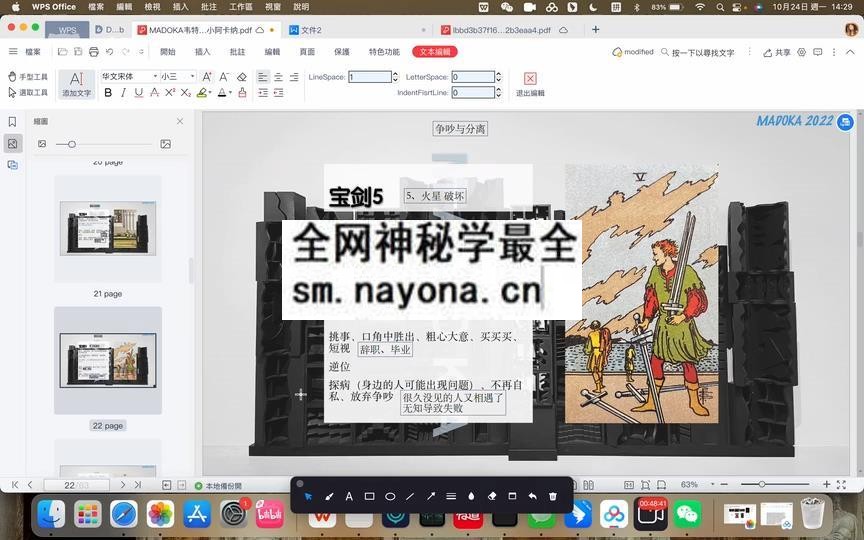This screenshot has width=864, height=540.
Task: Toggle bold formatting
Action: tap(108, 93)
